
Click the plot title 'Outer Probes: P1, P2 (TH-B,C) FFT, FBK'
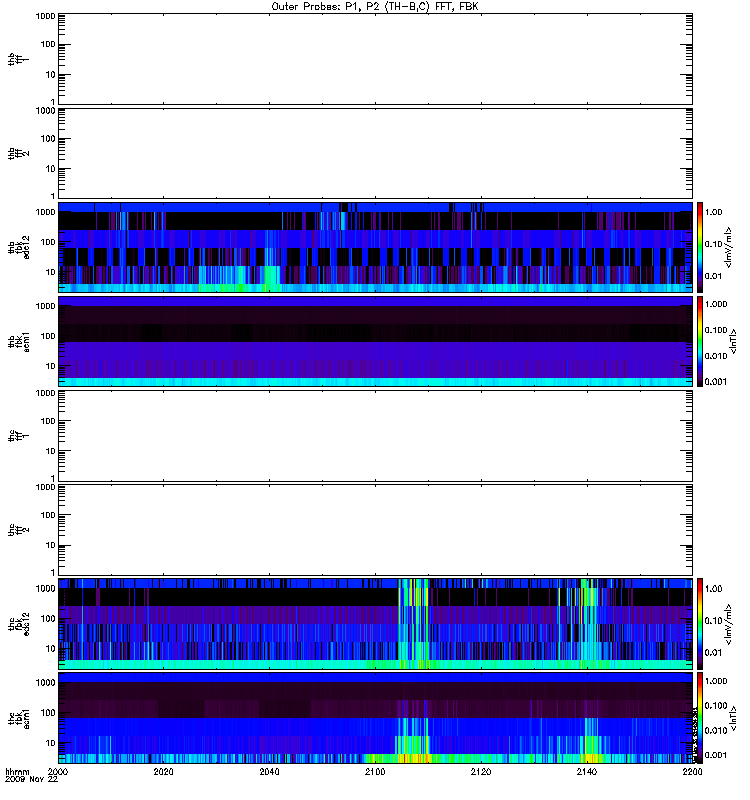tap(375, 7)
